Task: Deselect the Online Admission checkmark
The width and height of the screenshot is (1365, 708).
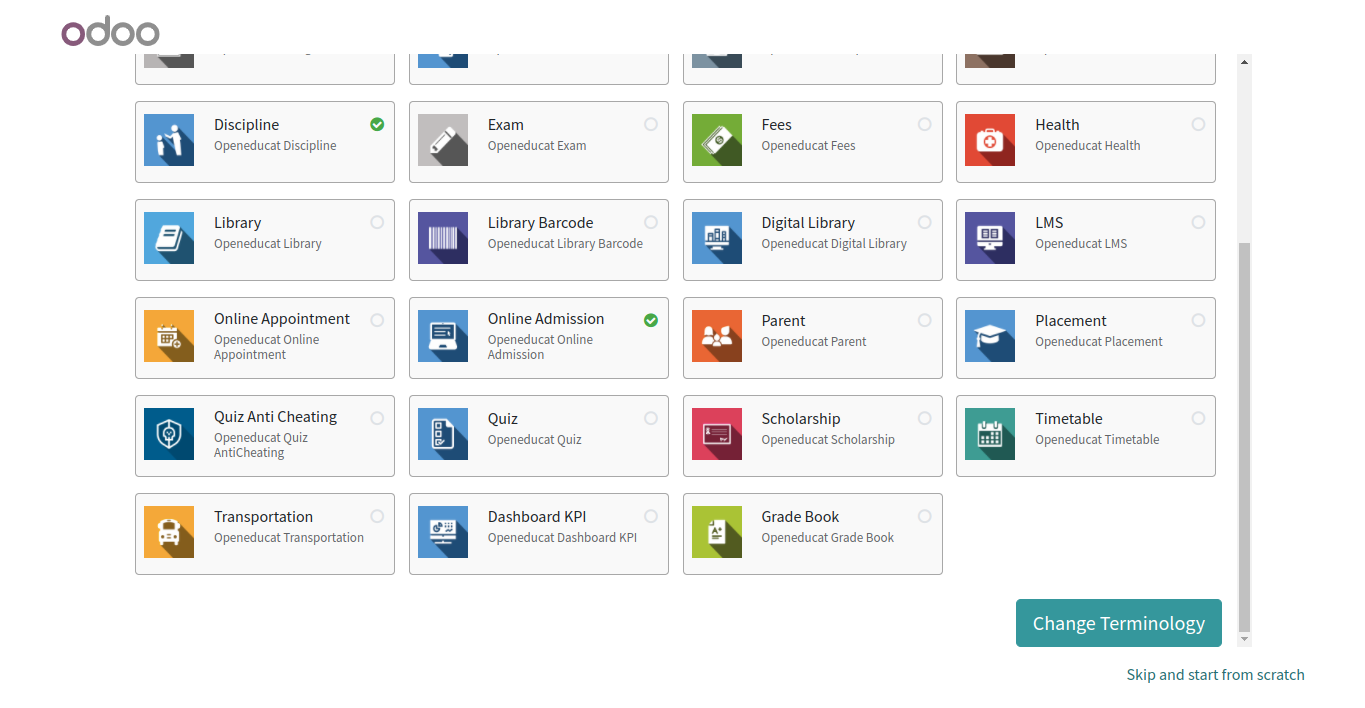Action: coord(651,320)
